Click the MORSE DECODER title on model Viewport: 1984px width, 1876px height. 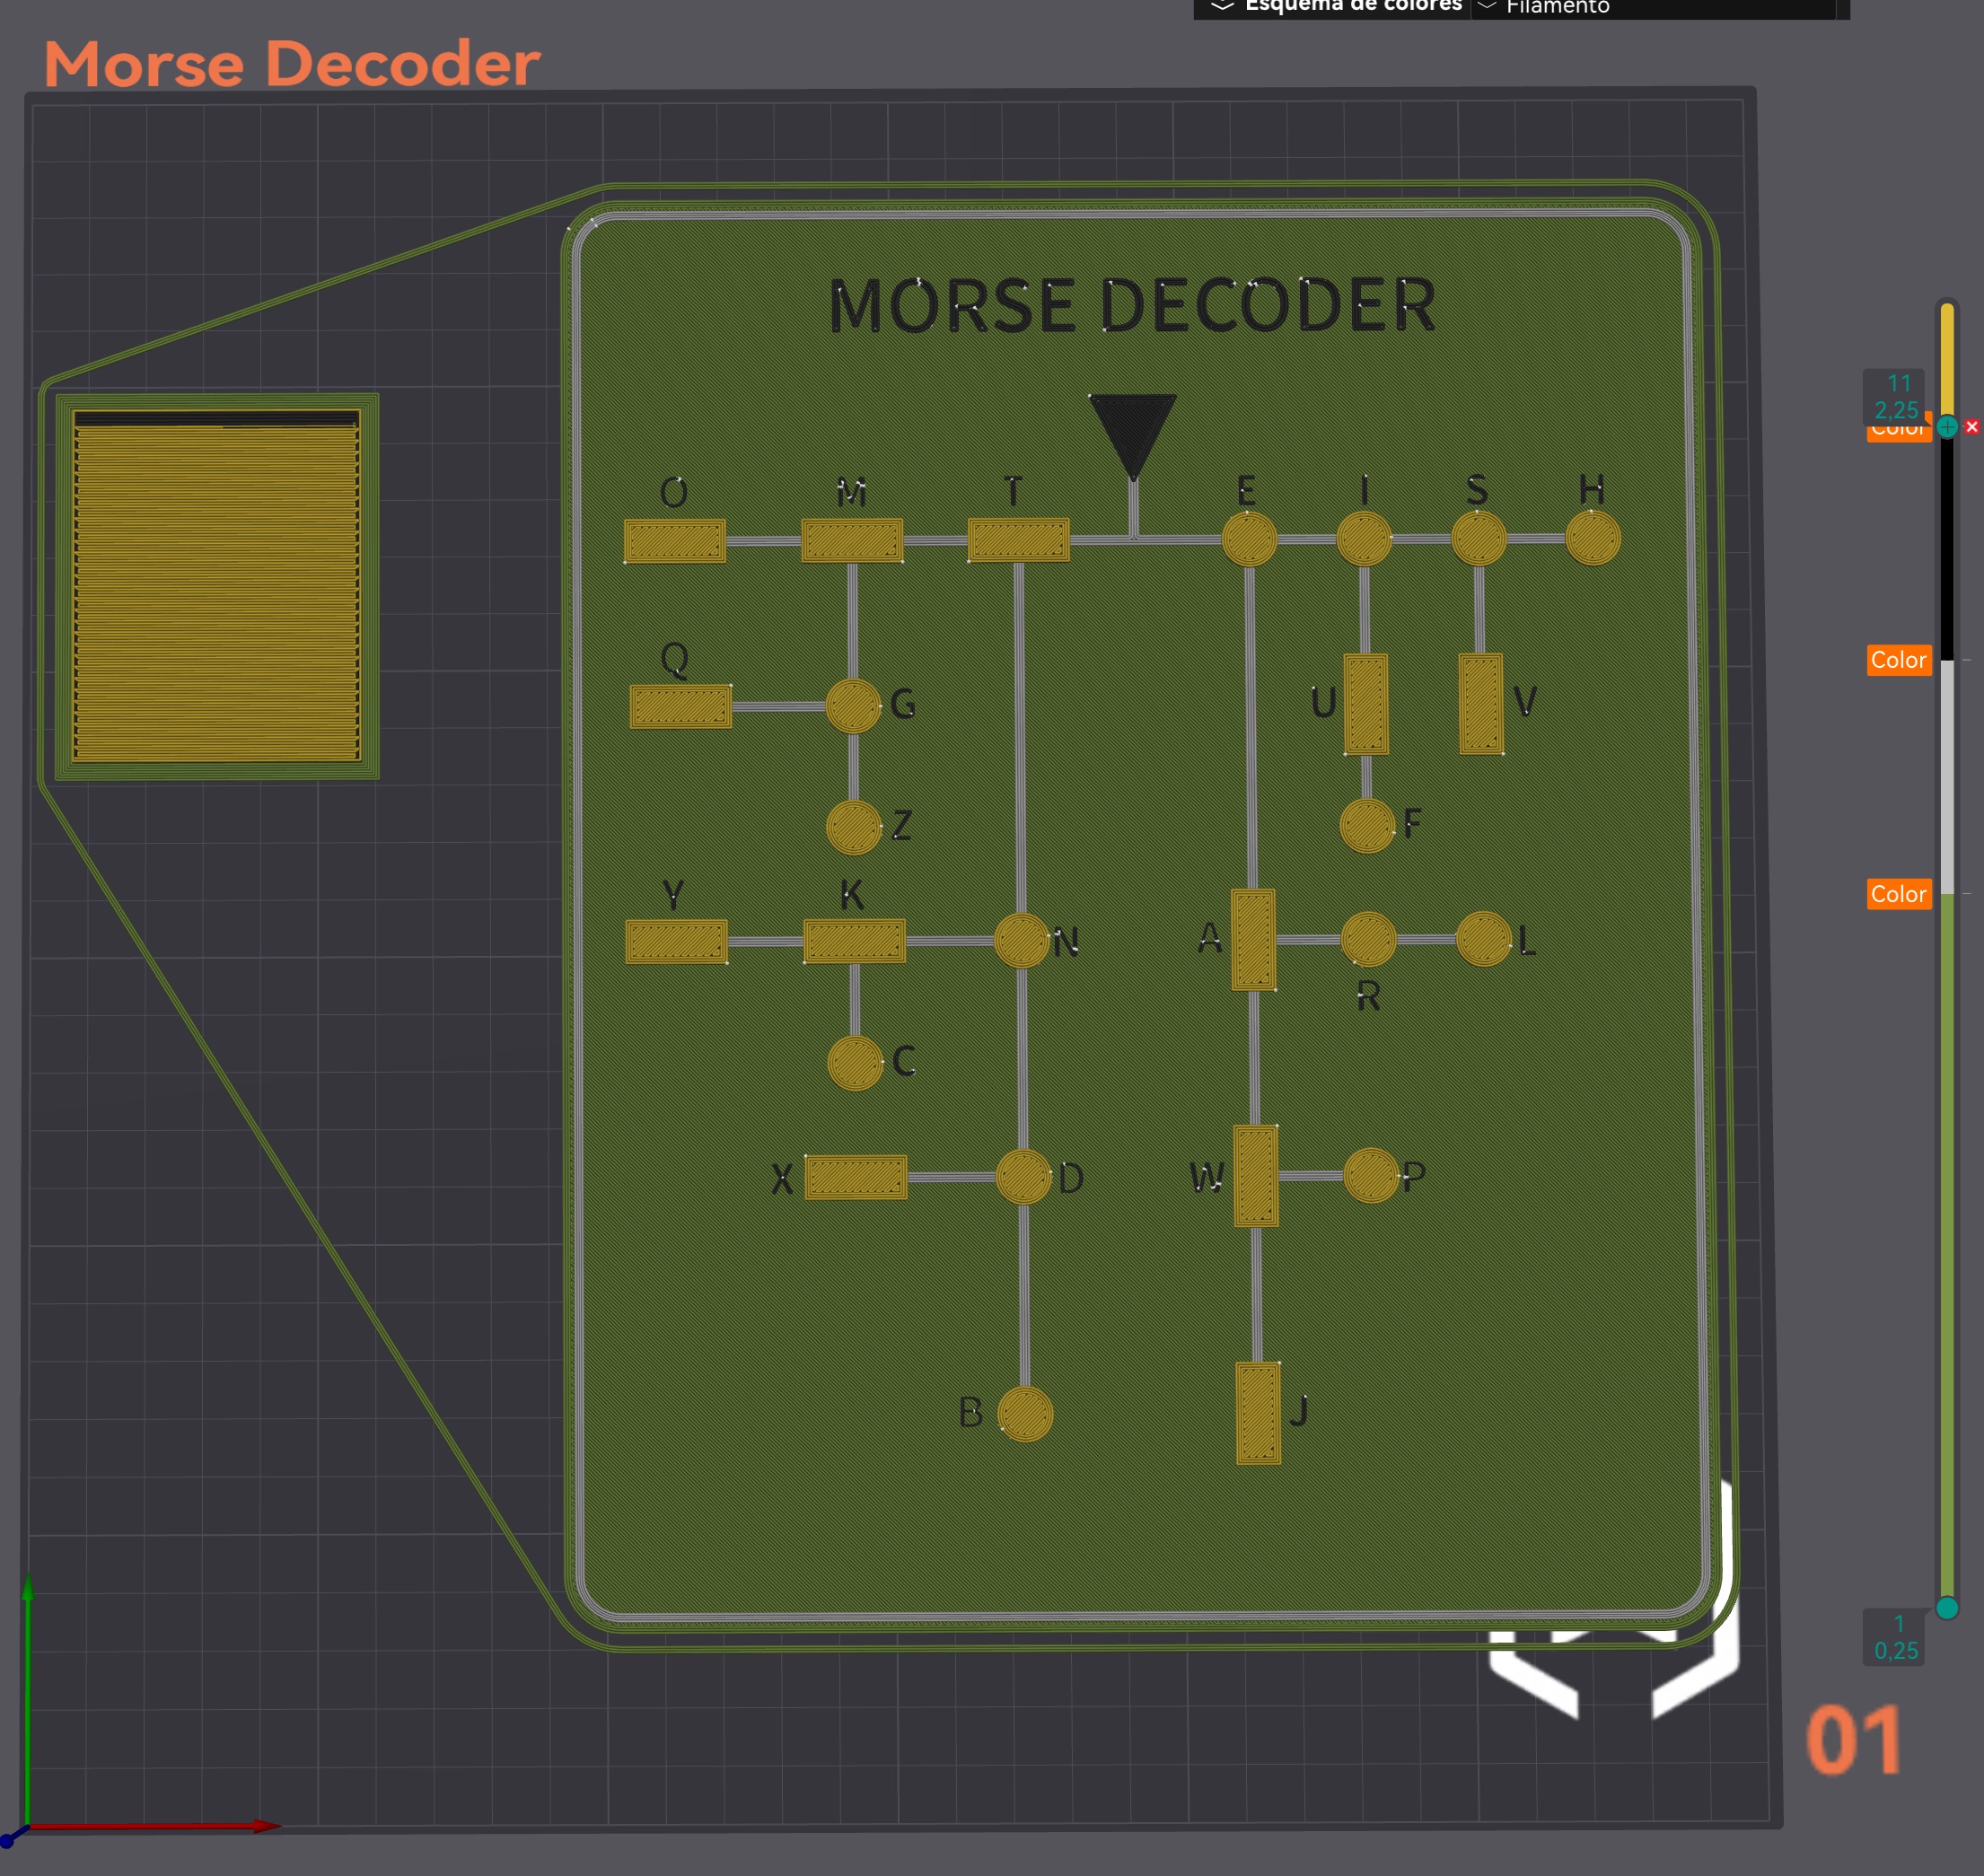1132,305
